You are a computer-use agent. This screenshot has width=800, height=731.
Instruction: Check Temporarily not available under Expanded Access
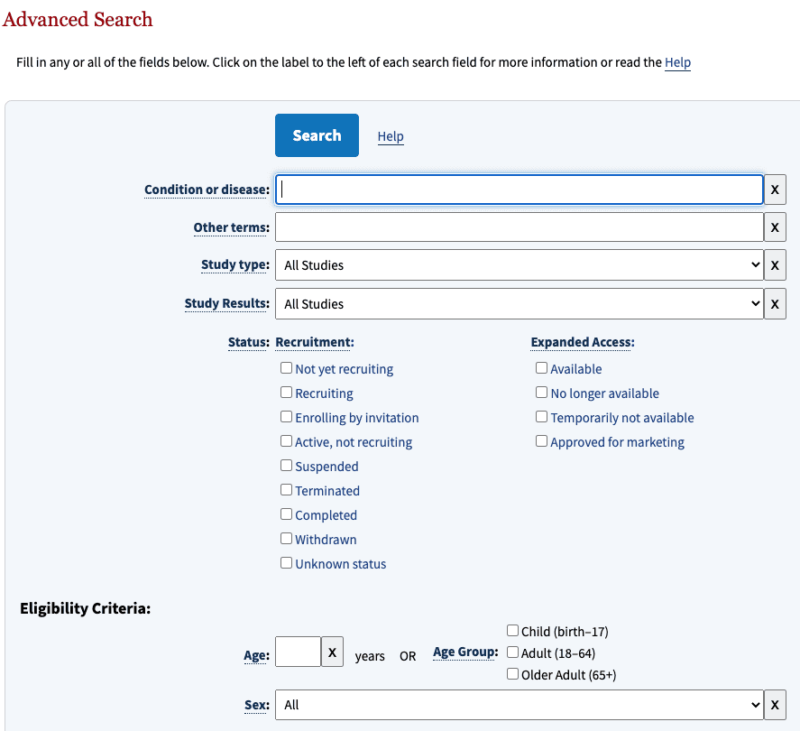[x=541, y=416]
